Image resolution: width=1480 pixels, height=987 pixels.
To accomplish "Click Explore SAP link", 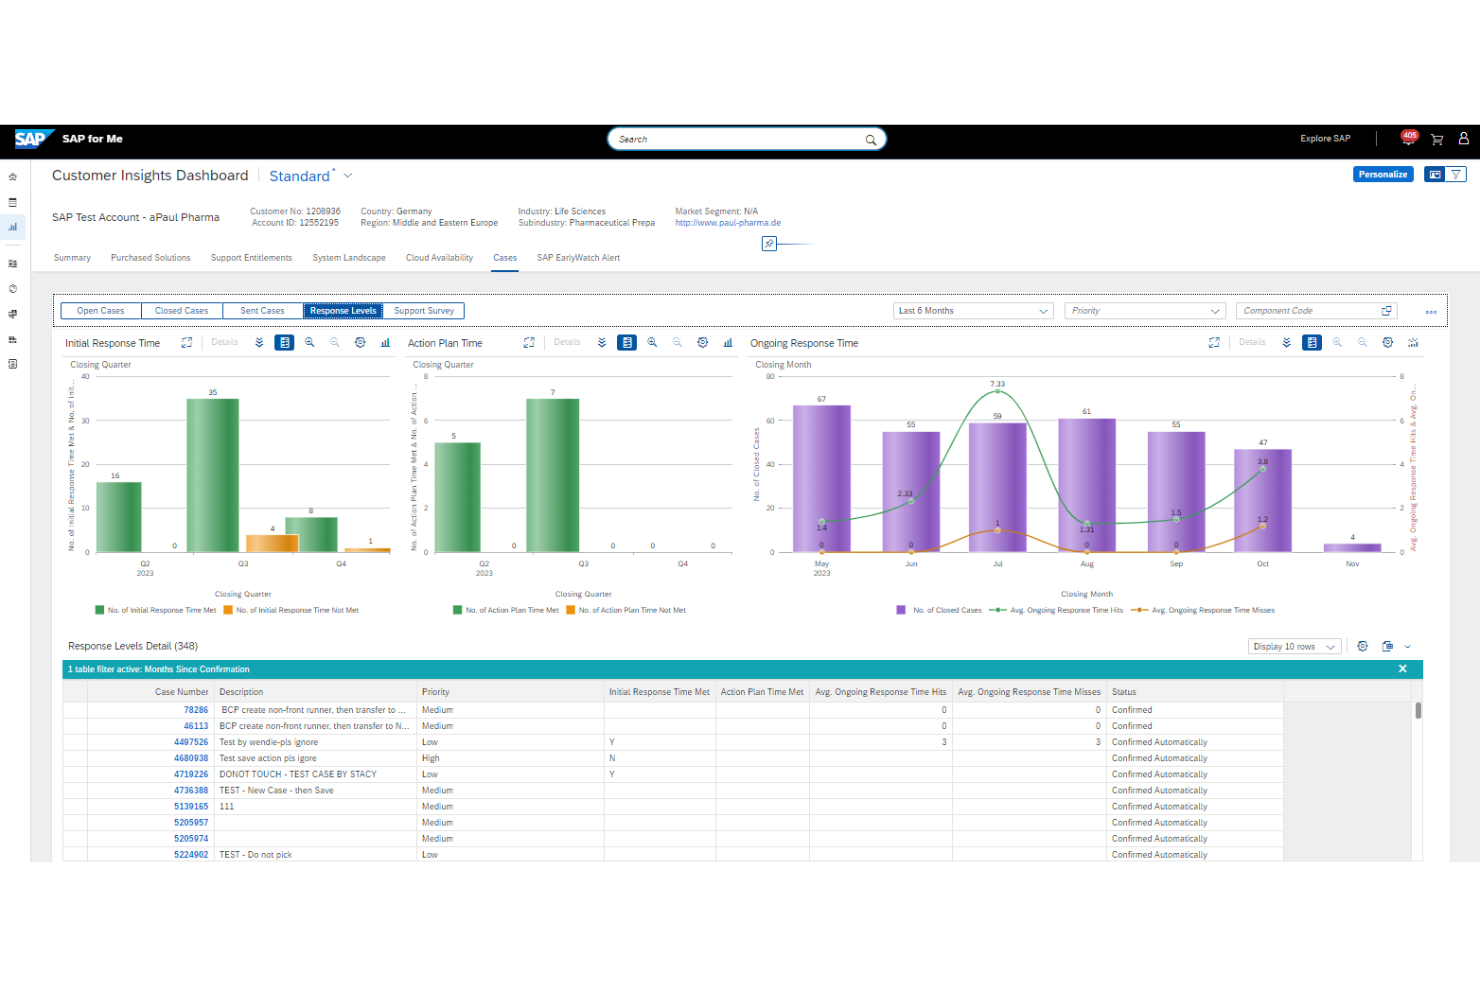I will click(1325, 139).
